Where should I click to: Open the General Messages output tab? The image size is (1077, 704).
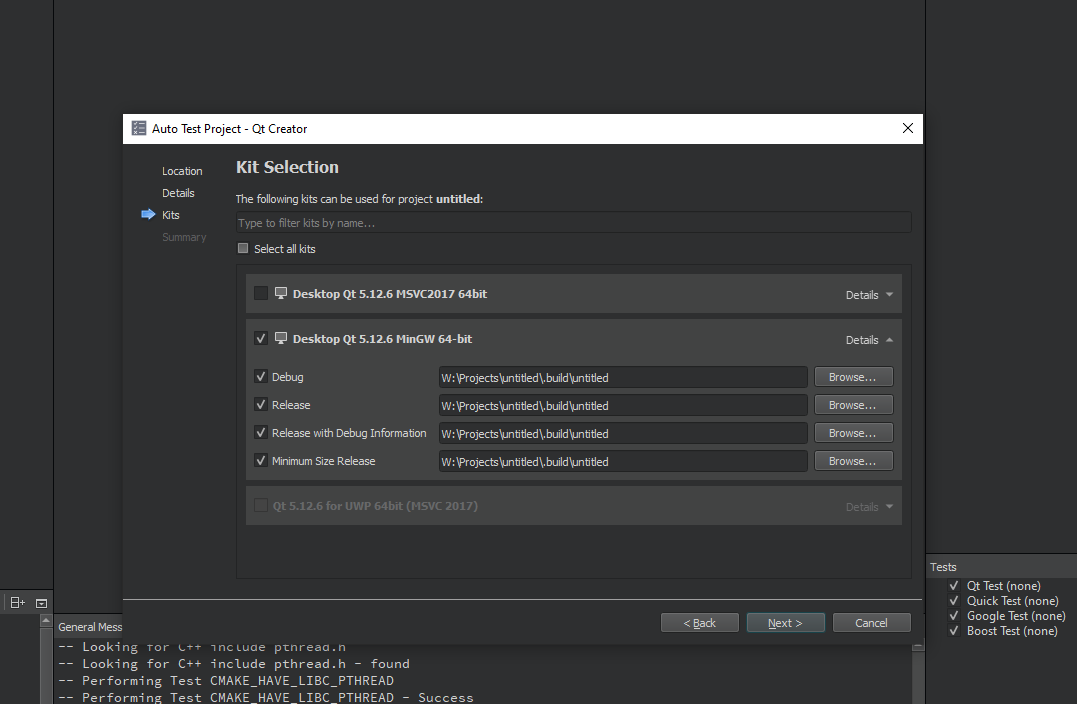[x=90, y=627]
